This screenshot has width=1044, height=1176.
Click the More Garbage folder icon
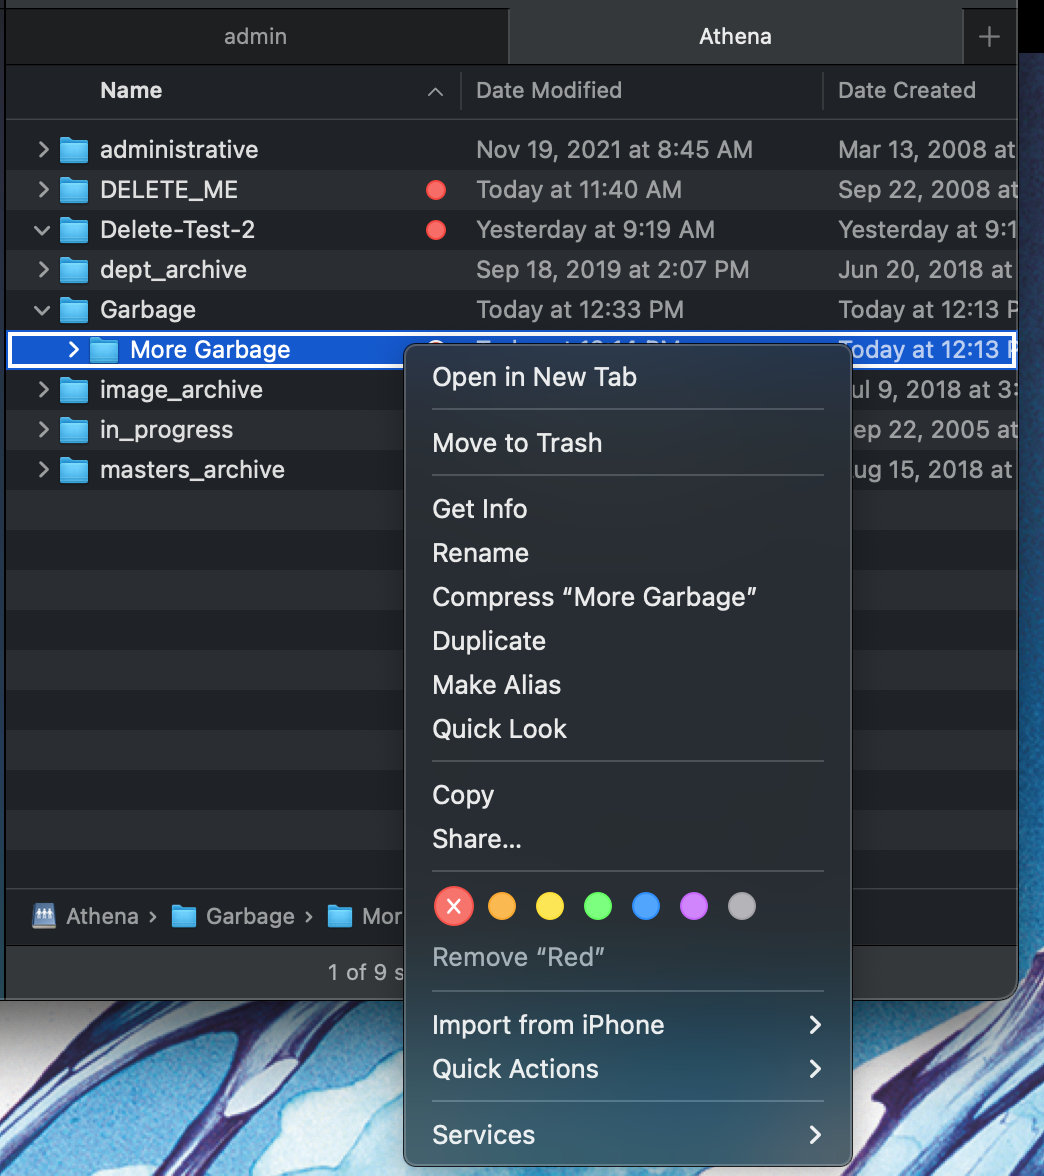click(x=104, y=350)
